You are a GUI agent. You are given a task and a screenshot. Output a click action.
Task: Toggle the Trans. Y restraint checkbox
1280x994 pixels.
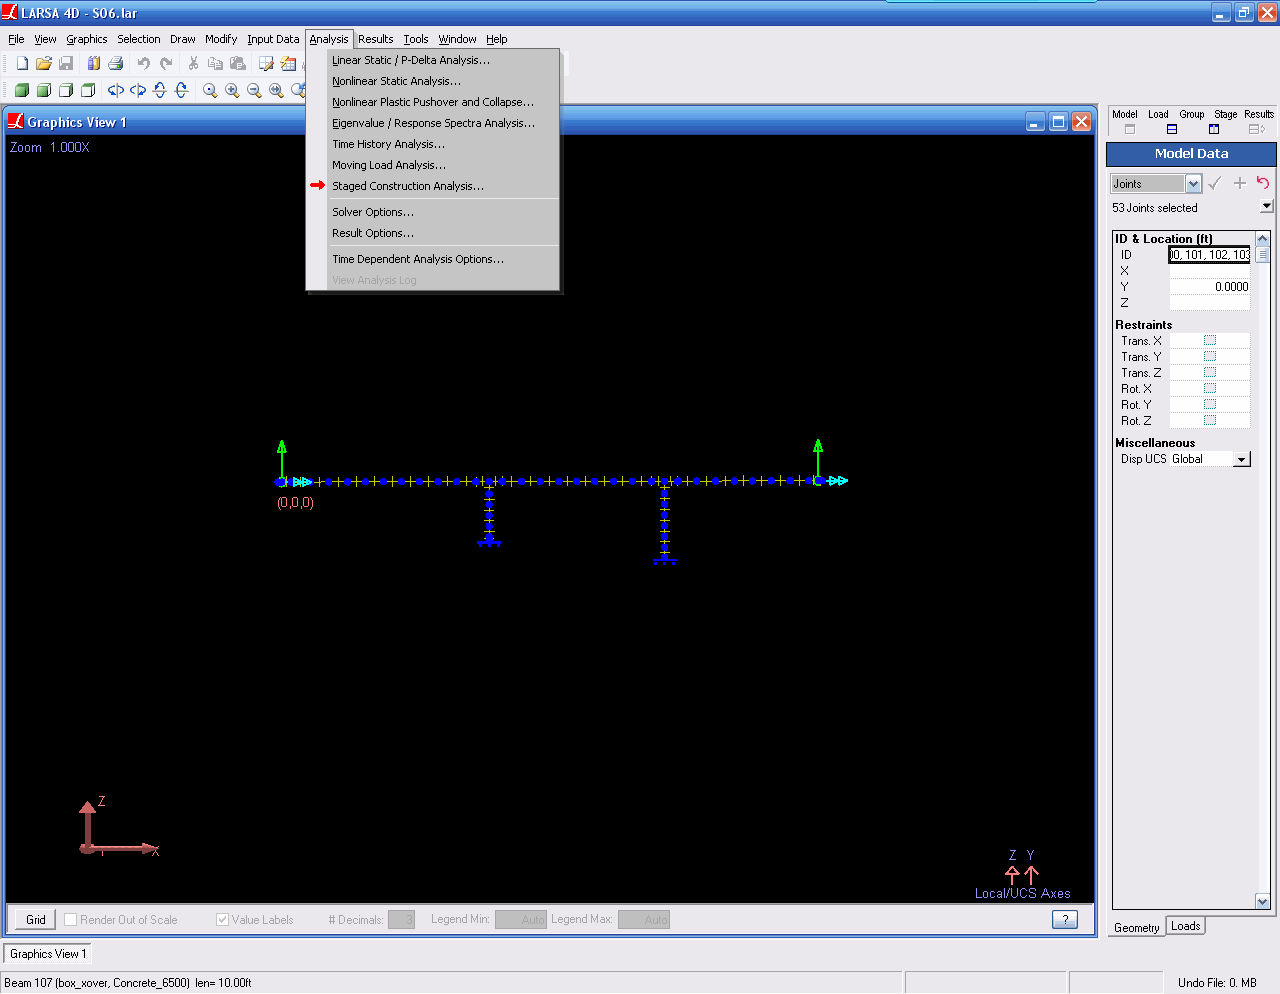[x=1210, y=357]
